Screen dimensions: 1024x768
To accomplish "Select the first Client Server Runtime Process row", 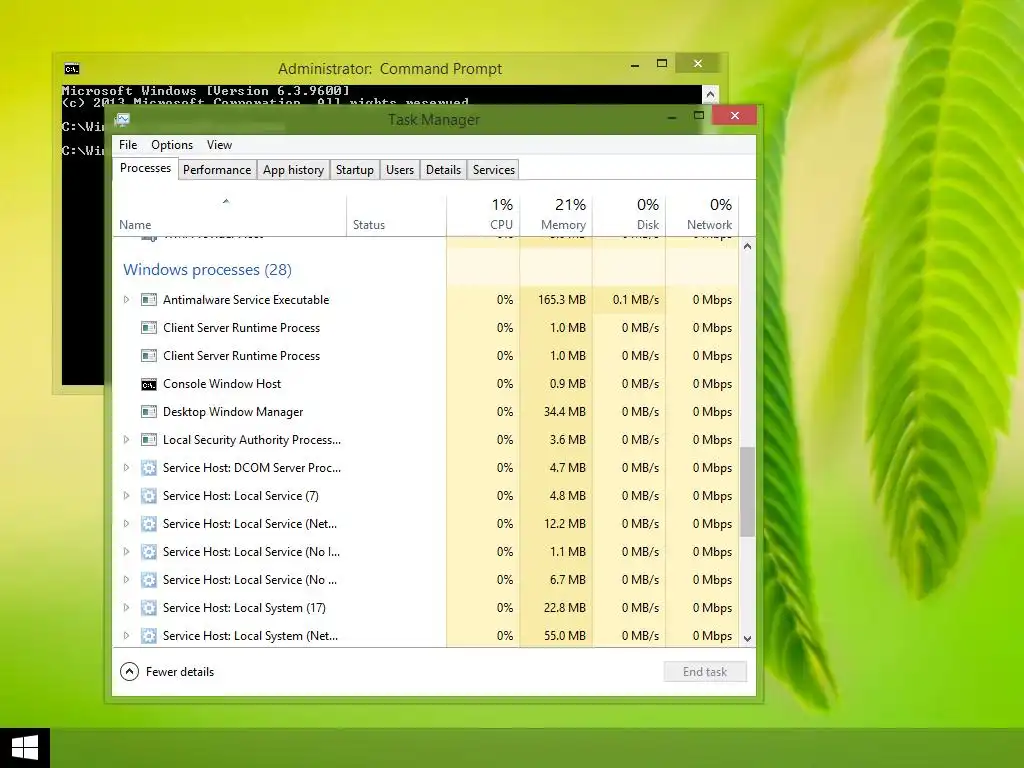I will (426, 328).
